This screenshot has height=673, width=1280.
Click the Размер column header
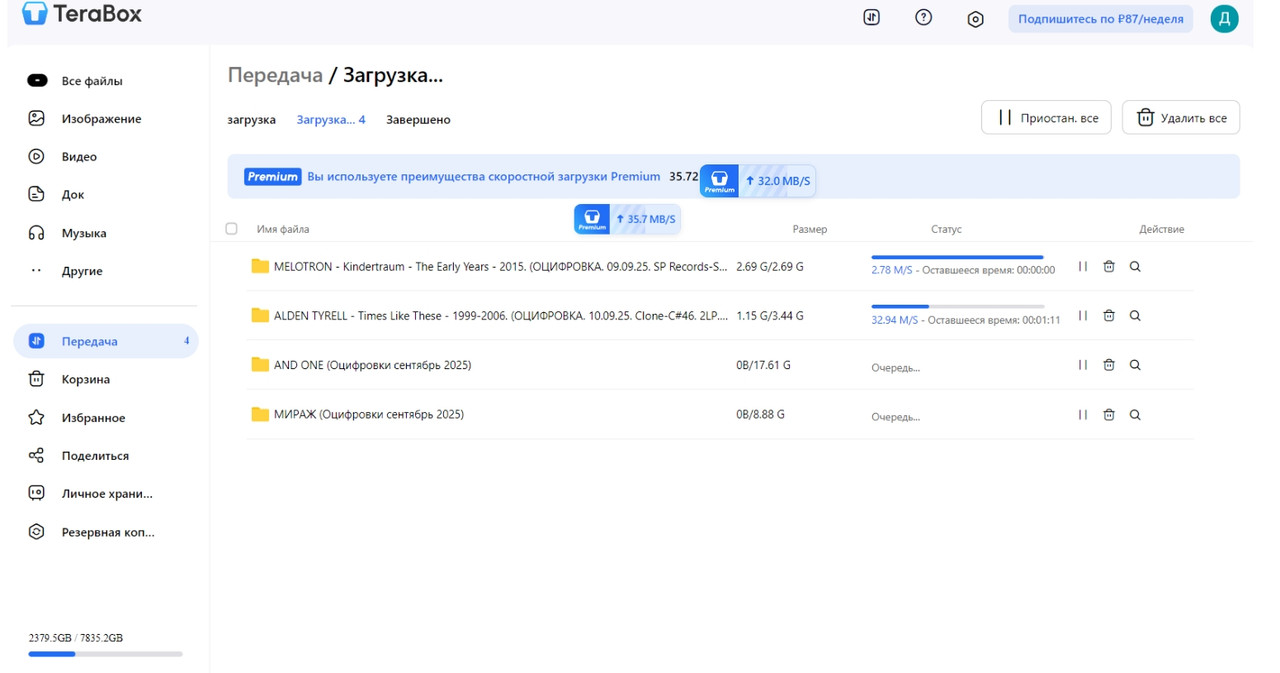point(810,229)
